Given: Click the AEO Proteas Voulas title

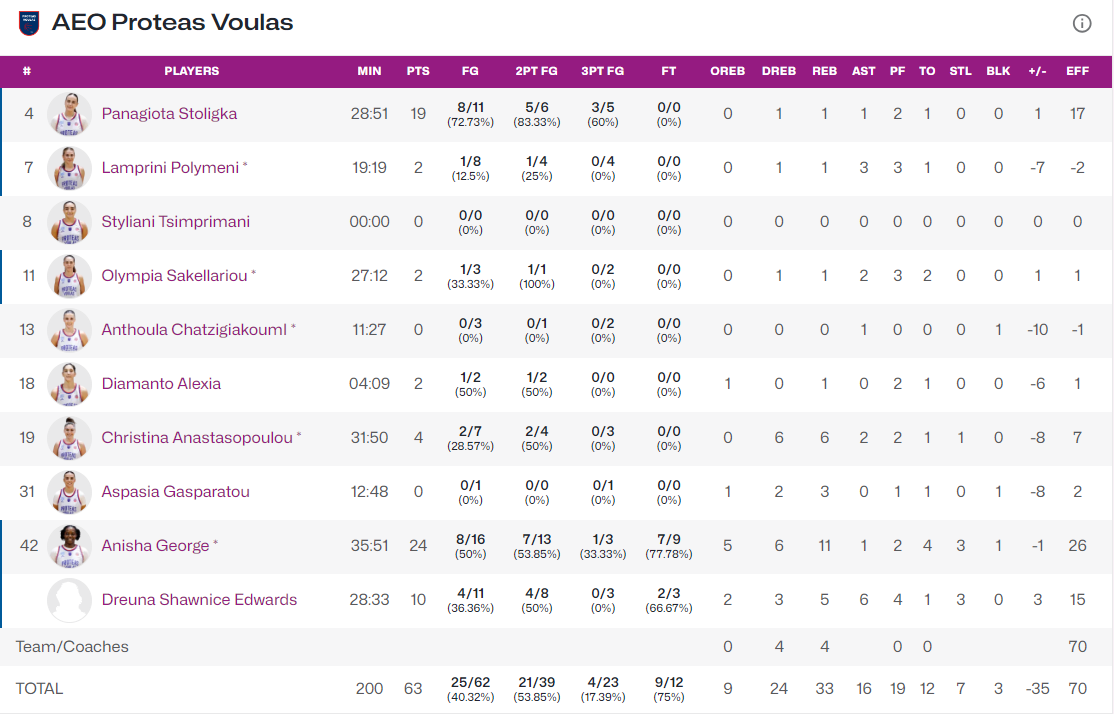Looking at the screenshot, I should click(x=173, y=23).
